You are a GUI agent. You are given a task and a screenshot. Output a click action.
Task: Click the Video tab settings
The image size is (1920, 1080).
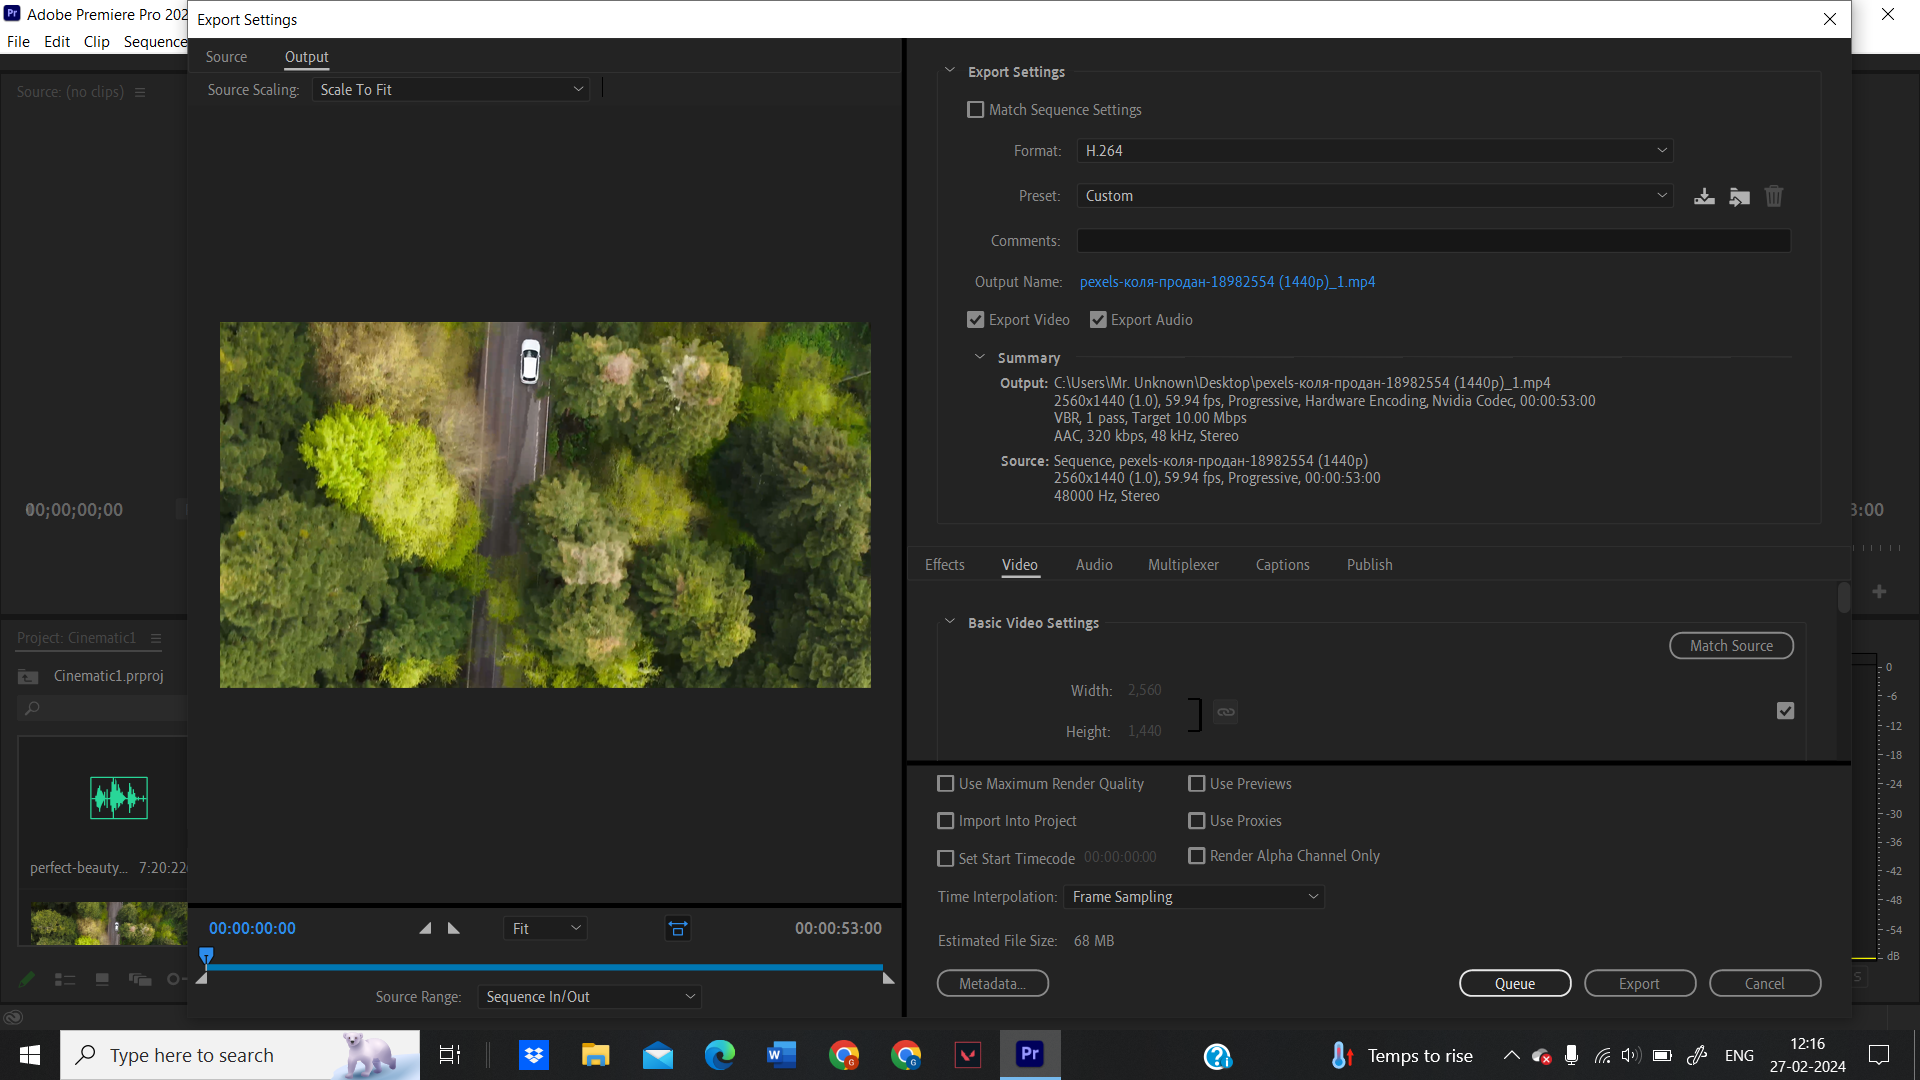[x=1021, y=564]
